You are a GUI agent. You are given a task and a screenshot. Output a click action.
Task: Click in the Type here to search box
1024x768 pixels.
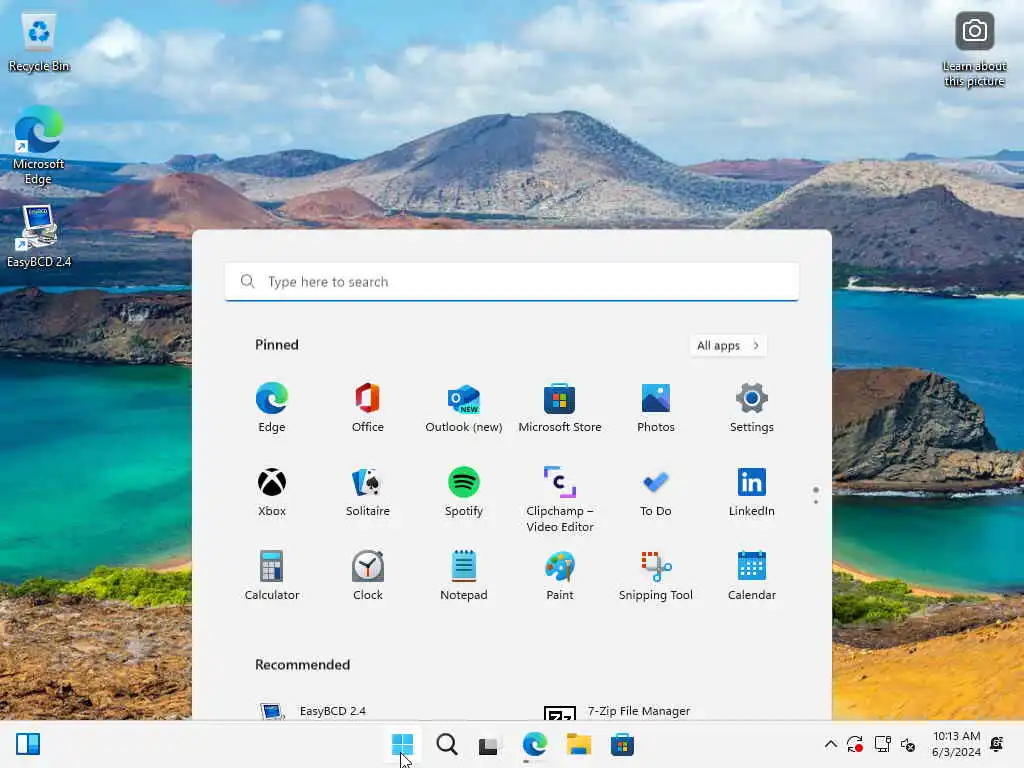(511, 281)
